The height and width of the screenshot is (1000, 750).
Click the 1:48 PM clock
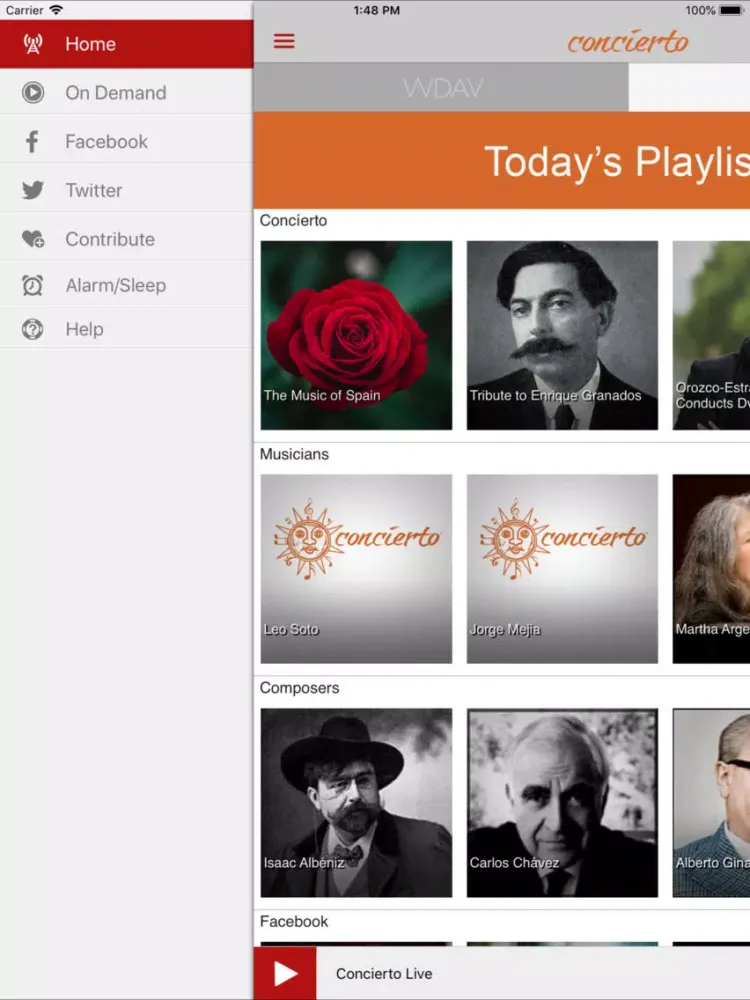pyautogui.click(x=376, y=10)
